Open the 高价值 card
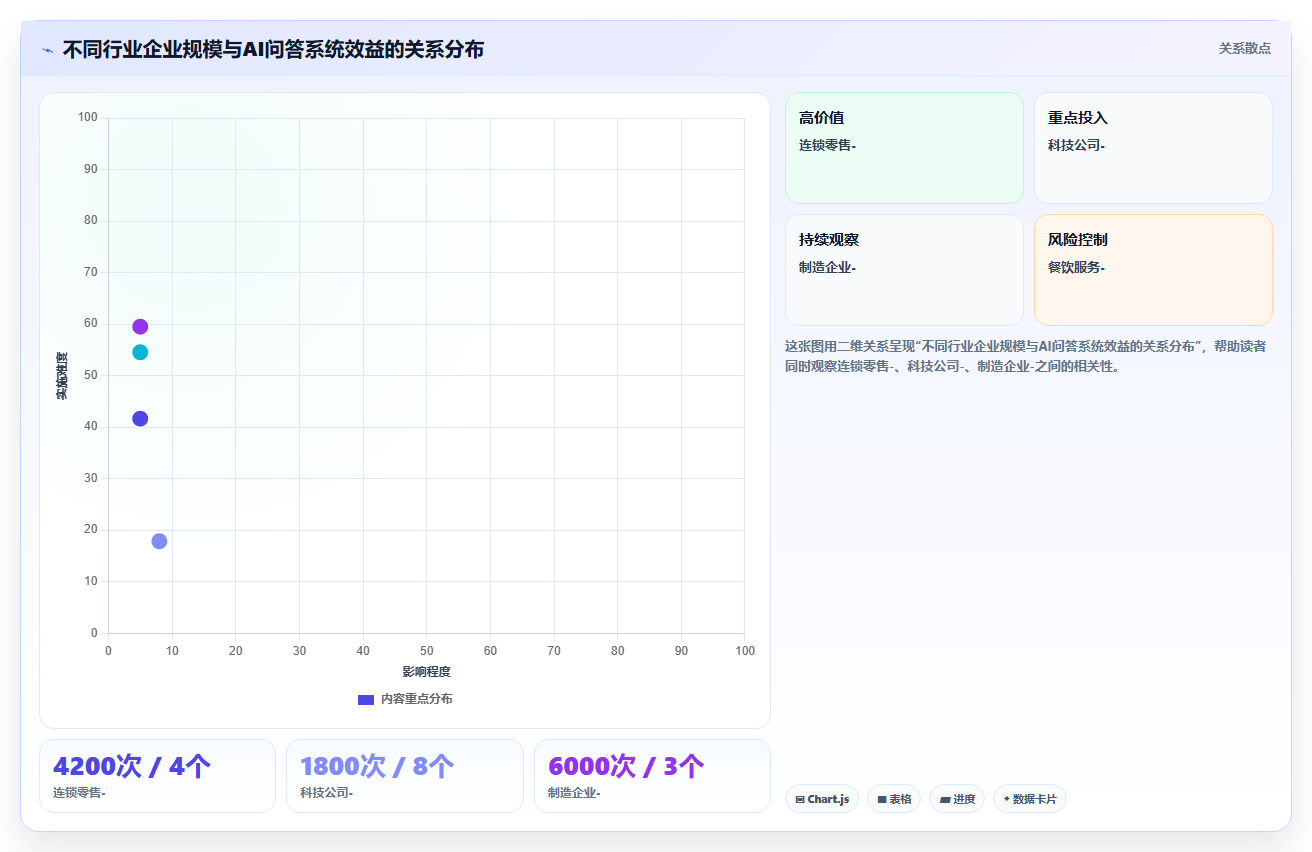The width and height of the screenshot is (1312, 852). (x=904, y=148)
